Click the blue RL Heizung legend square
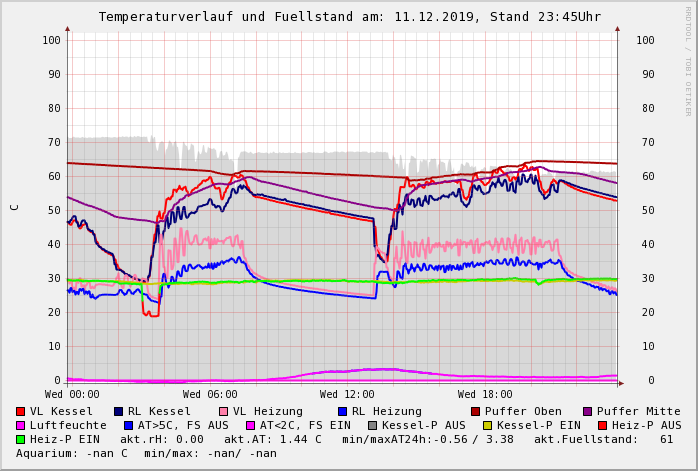698x471 pixels. (342, 411)
